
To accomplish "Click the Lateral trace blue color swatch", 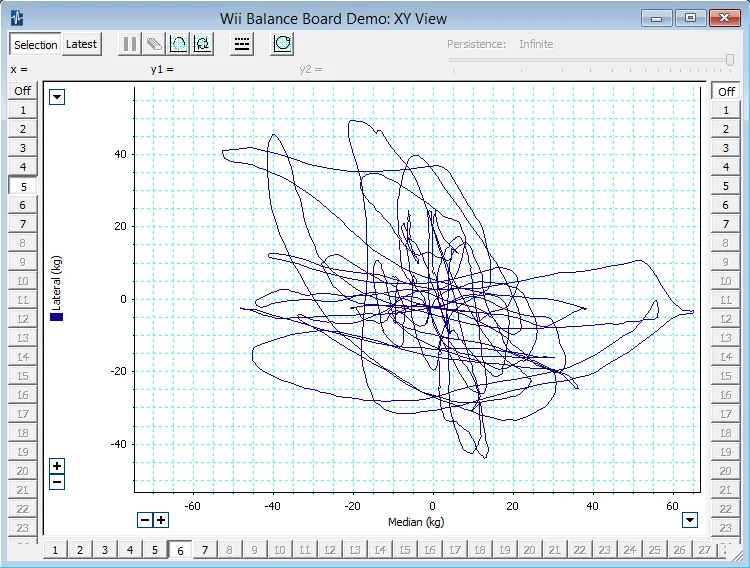I will click(56, 317).
